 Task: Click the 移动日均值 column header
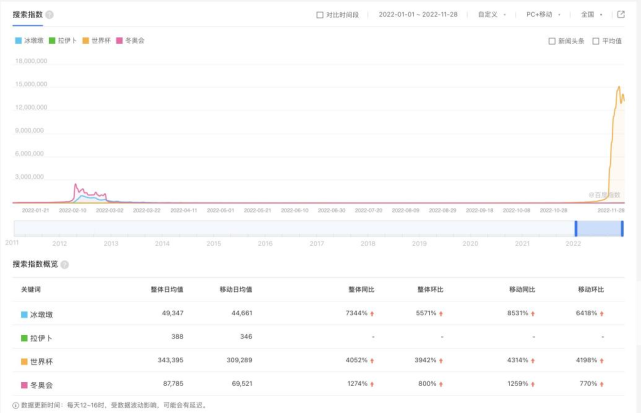pyautogui.click(x=236, y=290)
